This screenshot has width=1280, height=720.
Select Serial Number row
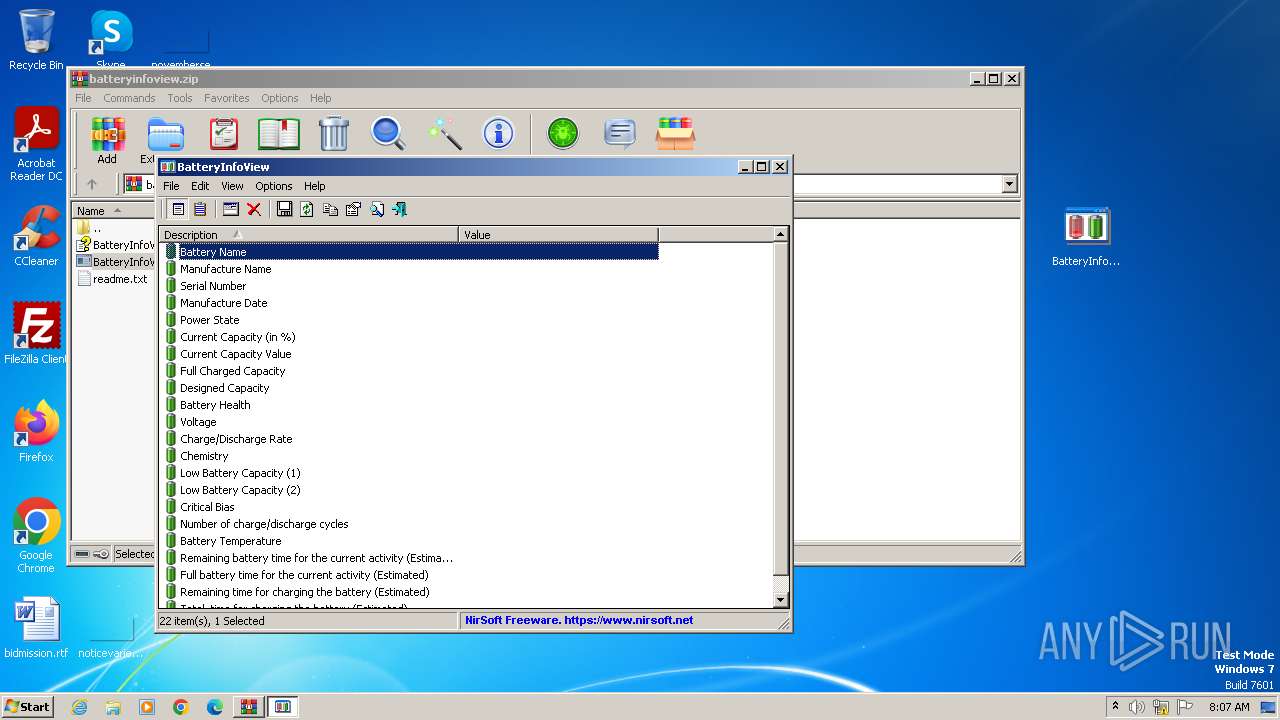[213, 286]
